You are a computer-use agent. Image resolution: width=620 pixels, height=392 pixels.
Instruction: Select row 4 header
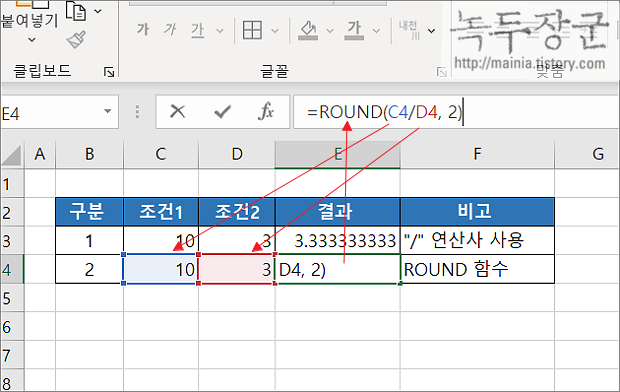click(x=12, y=269)
